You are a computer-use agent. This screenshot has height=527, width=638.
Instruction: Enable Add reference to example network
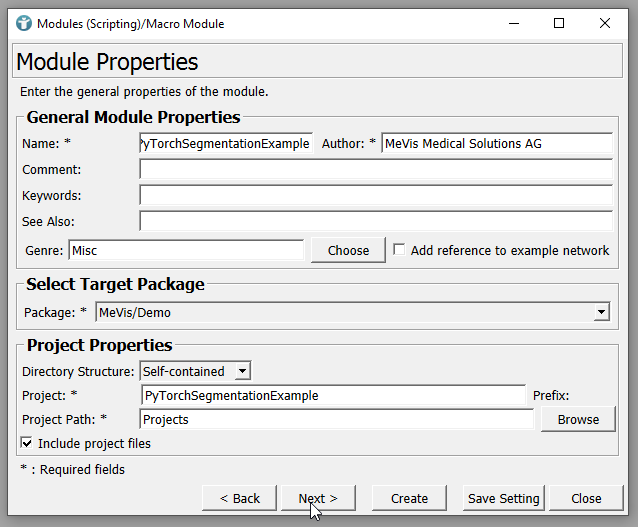[400, 250]
